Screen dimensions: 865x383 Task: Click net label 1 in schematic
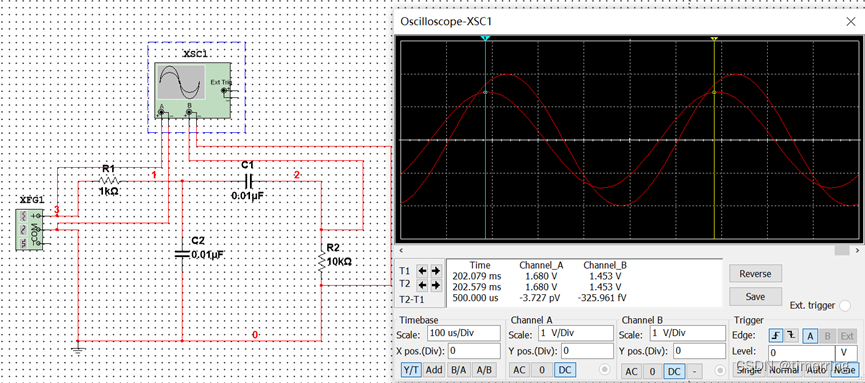pyautogui.click(x=155, y=174)
